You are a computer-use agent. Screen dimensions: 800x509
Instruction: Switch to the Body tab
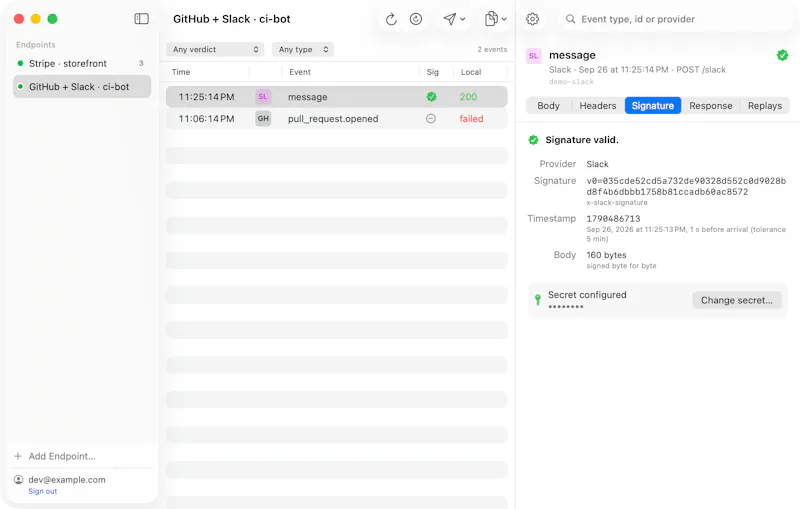point(548,106)
